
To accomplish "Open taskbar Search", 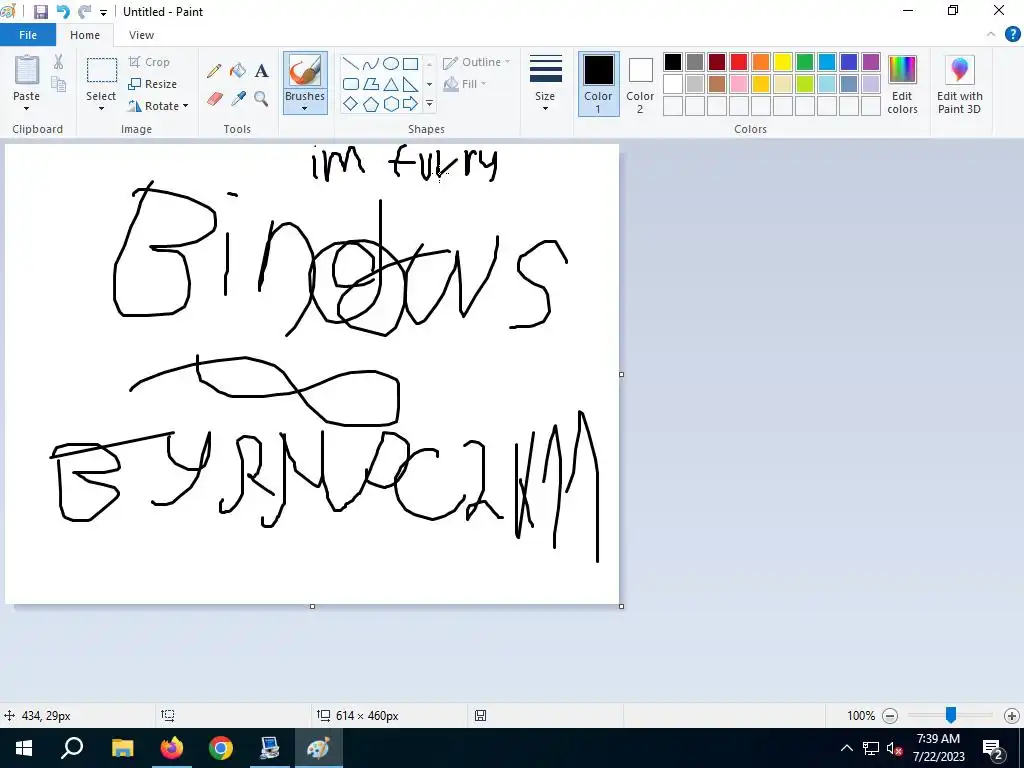I will tap(72, 748).
